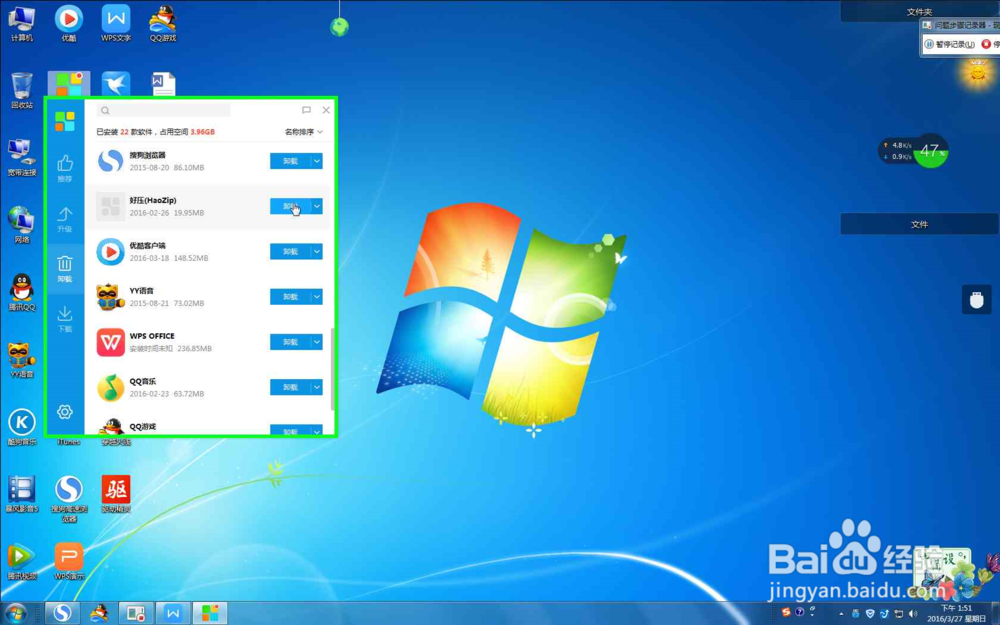Image resolution: width=1000 pixels, height=625 pixels.
Task: Pause recording with 暂停记录 button
Action: [x=950, y=44]
